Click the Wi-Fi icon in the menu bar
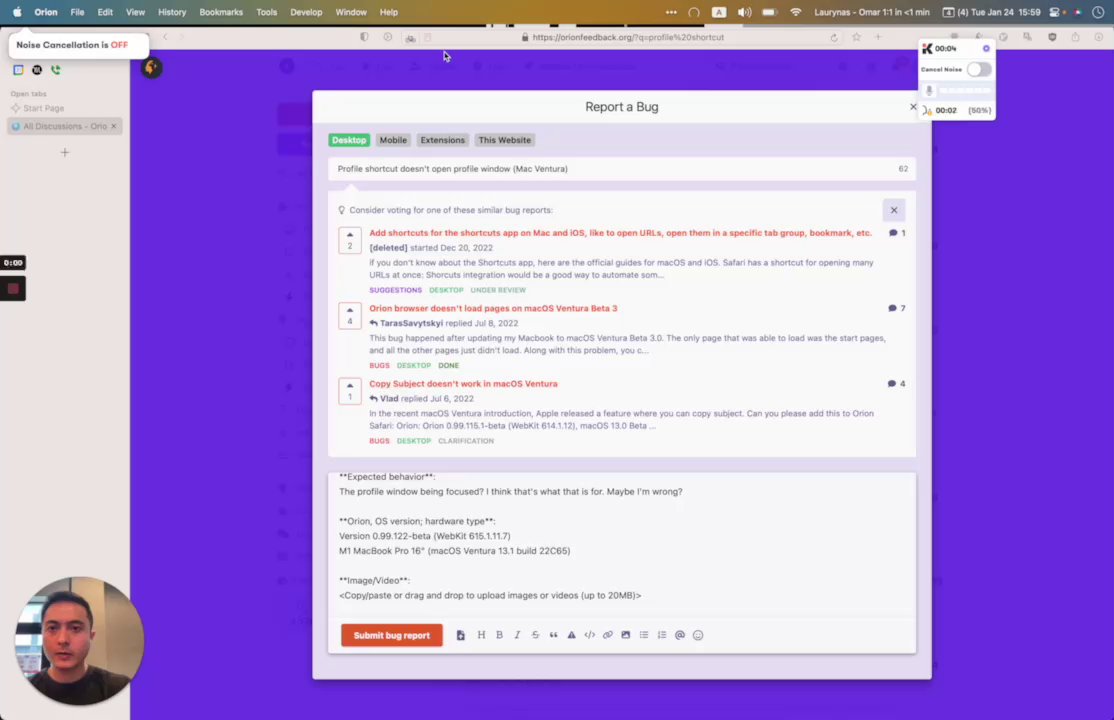Viewport: 1114px width, 720px height. pos(796,12)
